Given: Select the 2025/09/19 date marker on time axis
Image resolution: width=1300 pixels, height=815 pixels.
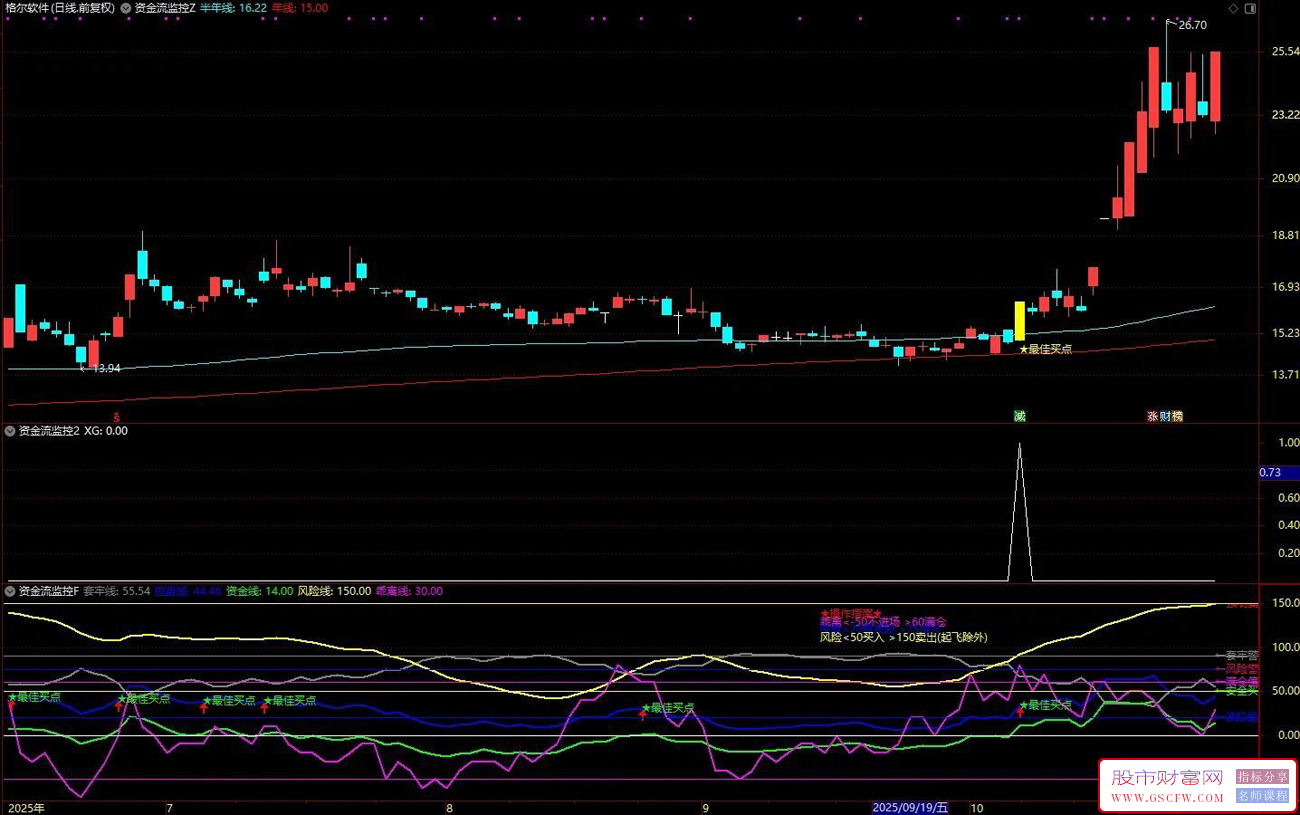Looking at the screenshot, I should point(910,807).
